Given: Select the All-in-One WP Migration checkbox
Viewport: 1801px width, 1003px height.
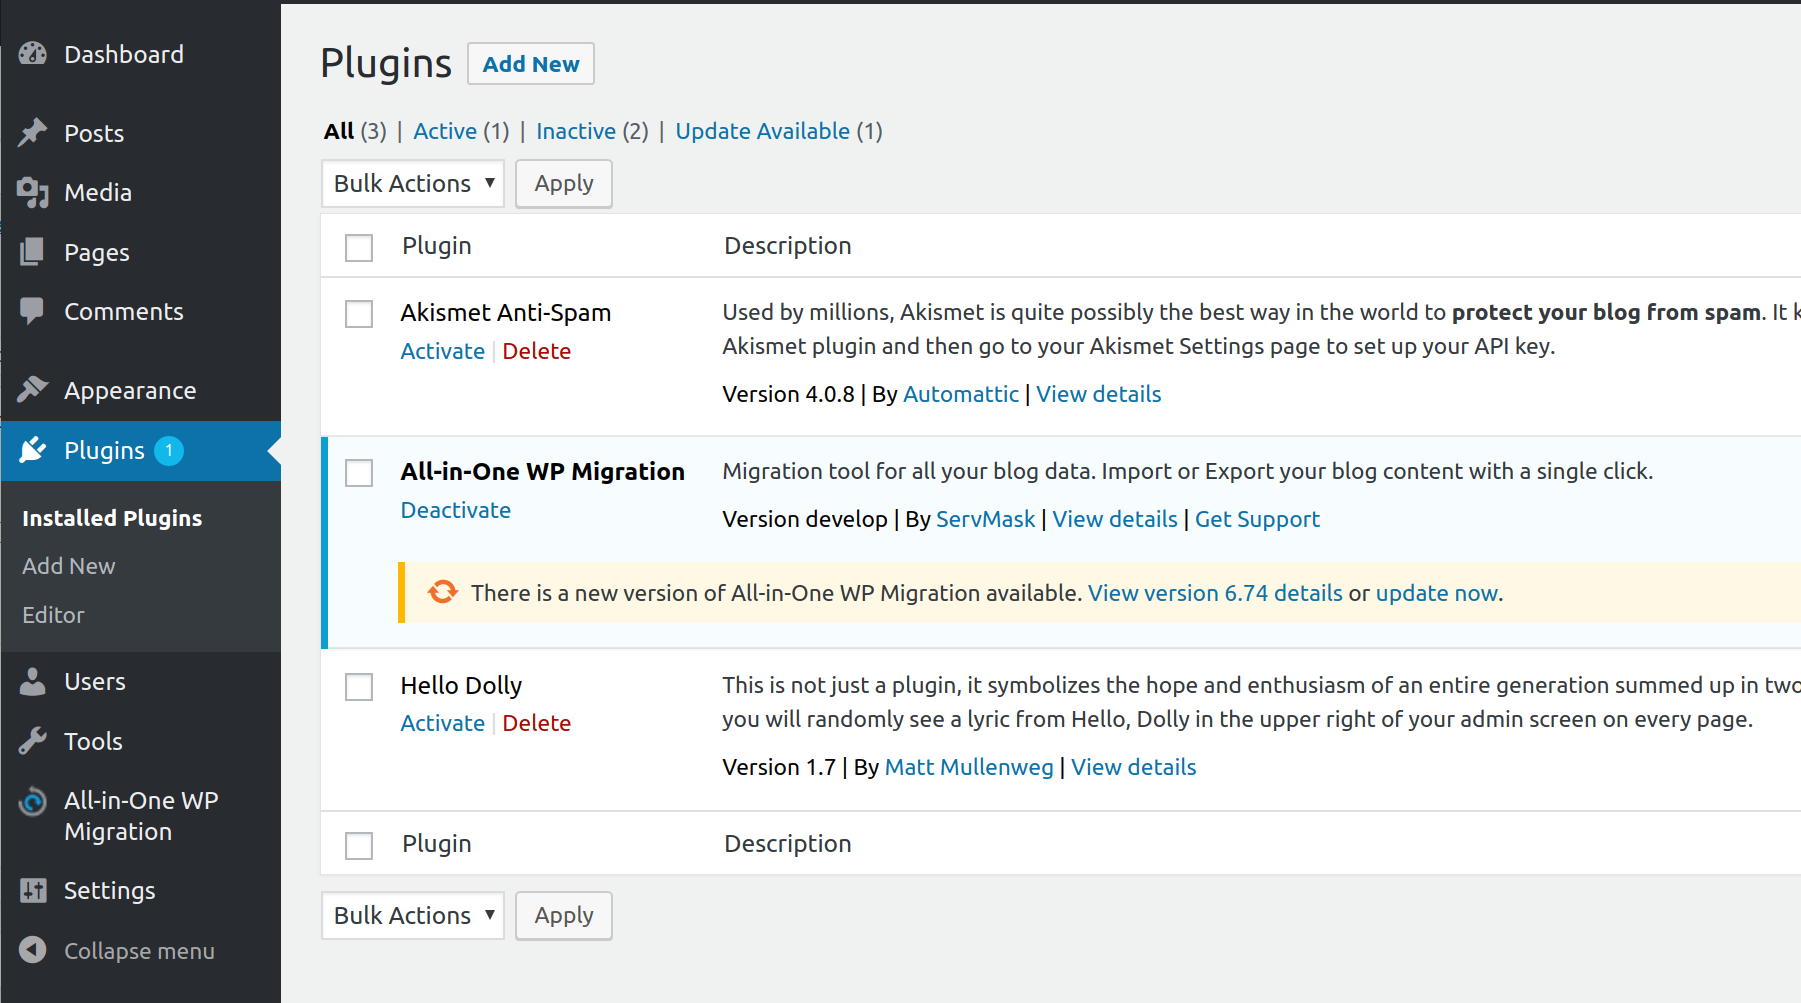Looking at the screenshot, I should coord(359,473).
